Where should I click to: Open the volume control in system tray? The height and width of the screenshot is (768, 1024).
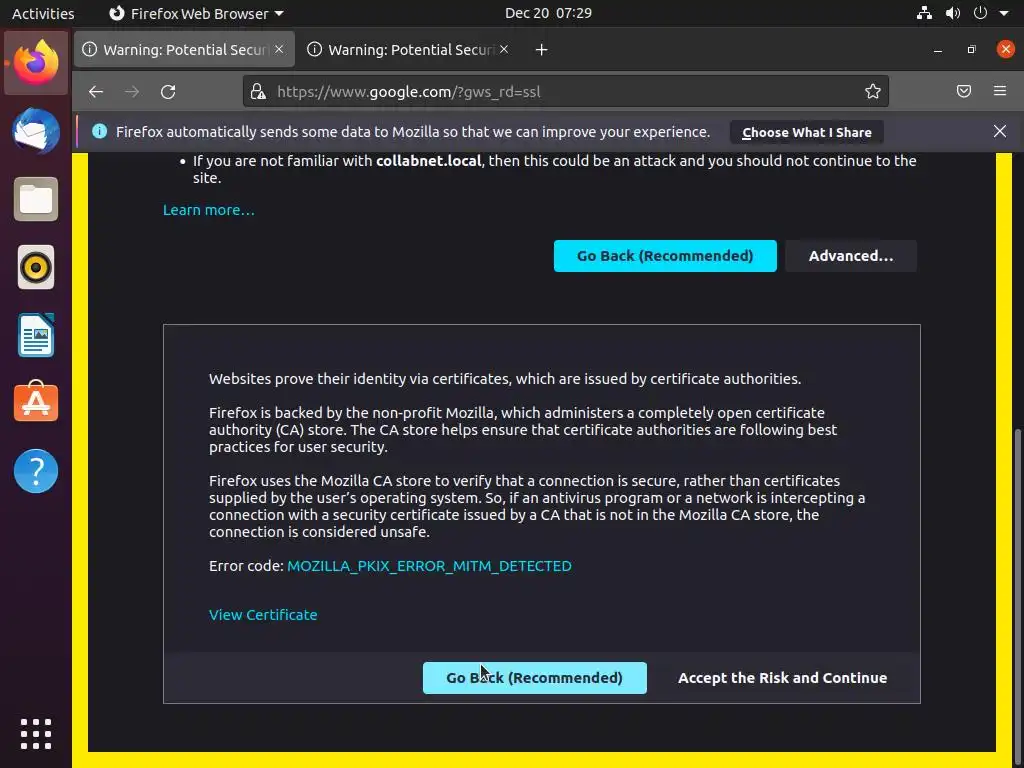[x=953, y=13]
